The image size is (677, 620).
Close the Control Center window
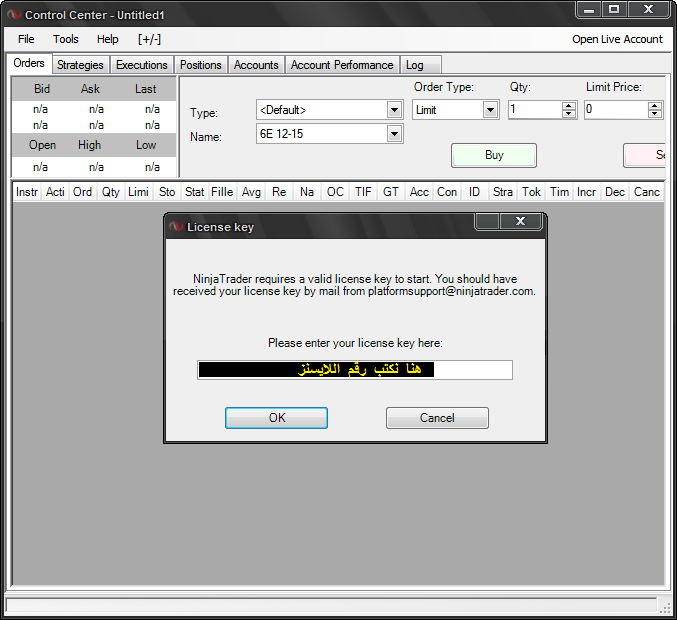(649, 9)
